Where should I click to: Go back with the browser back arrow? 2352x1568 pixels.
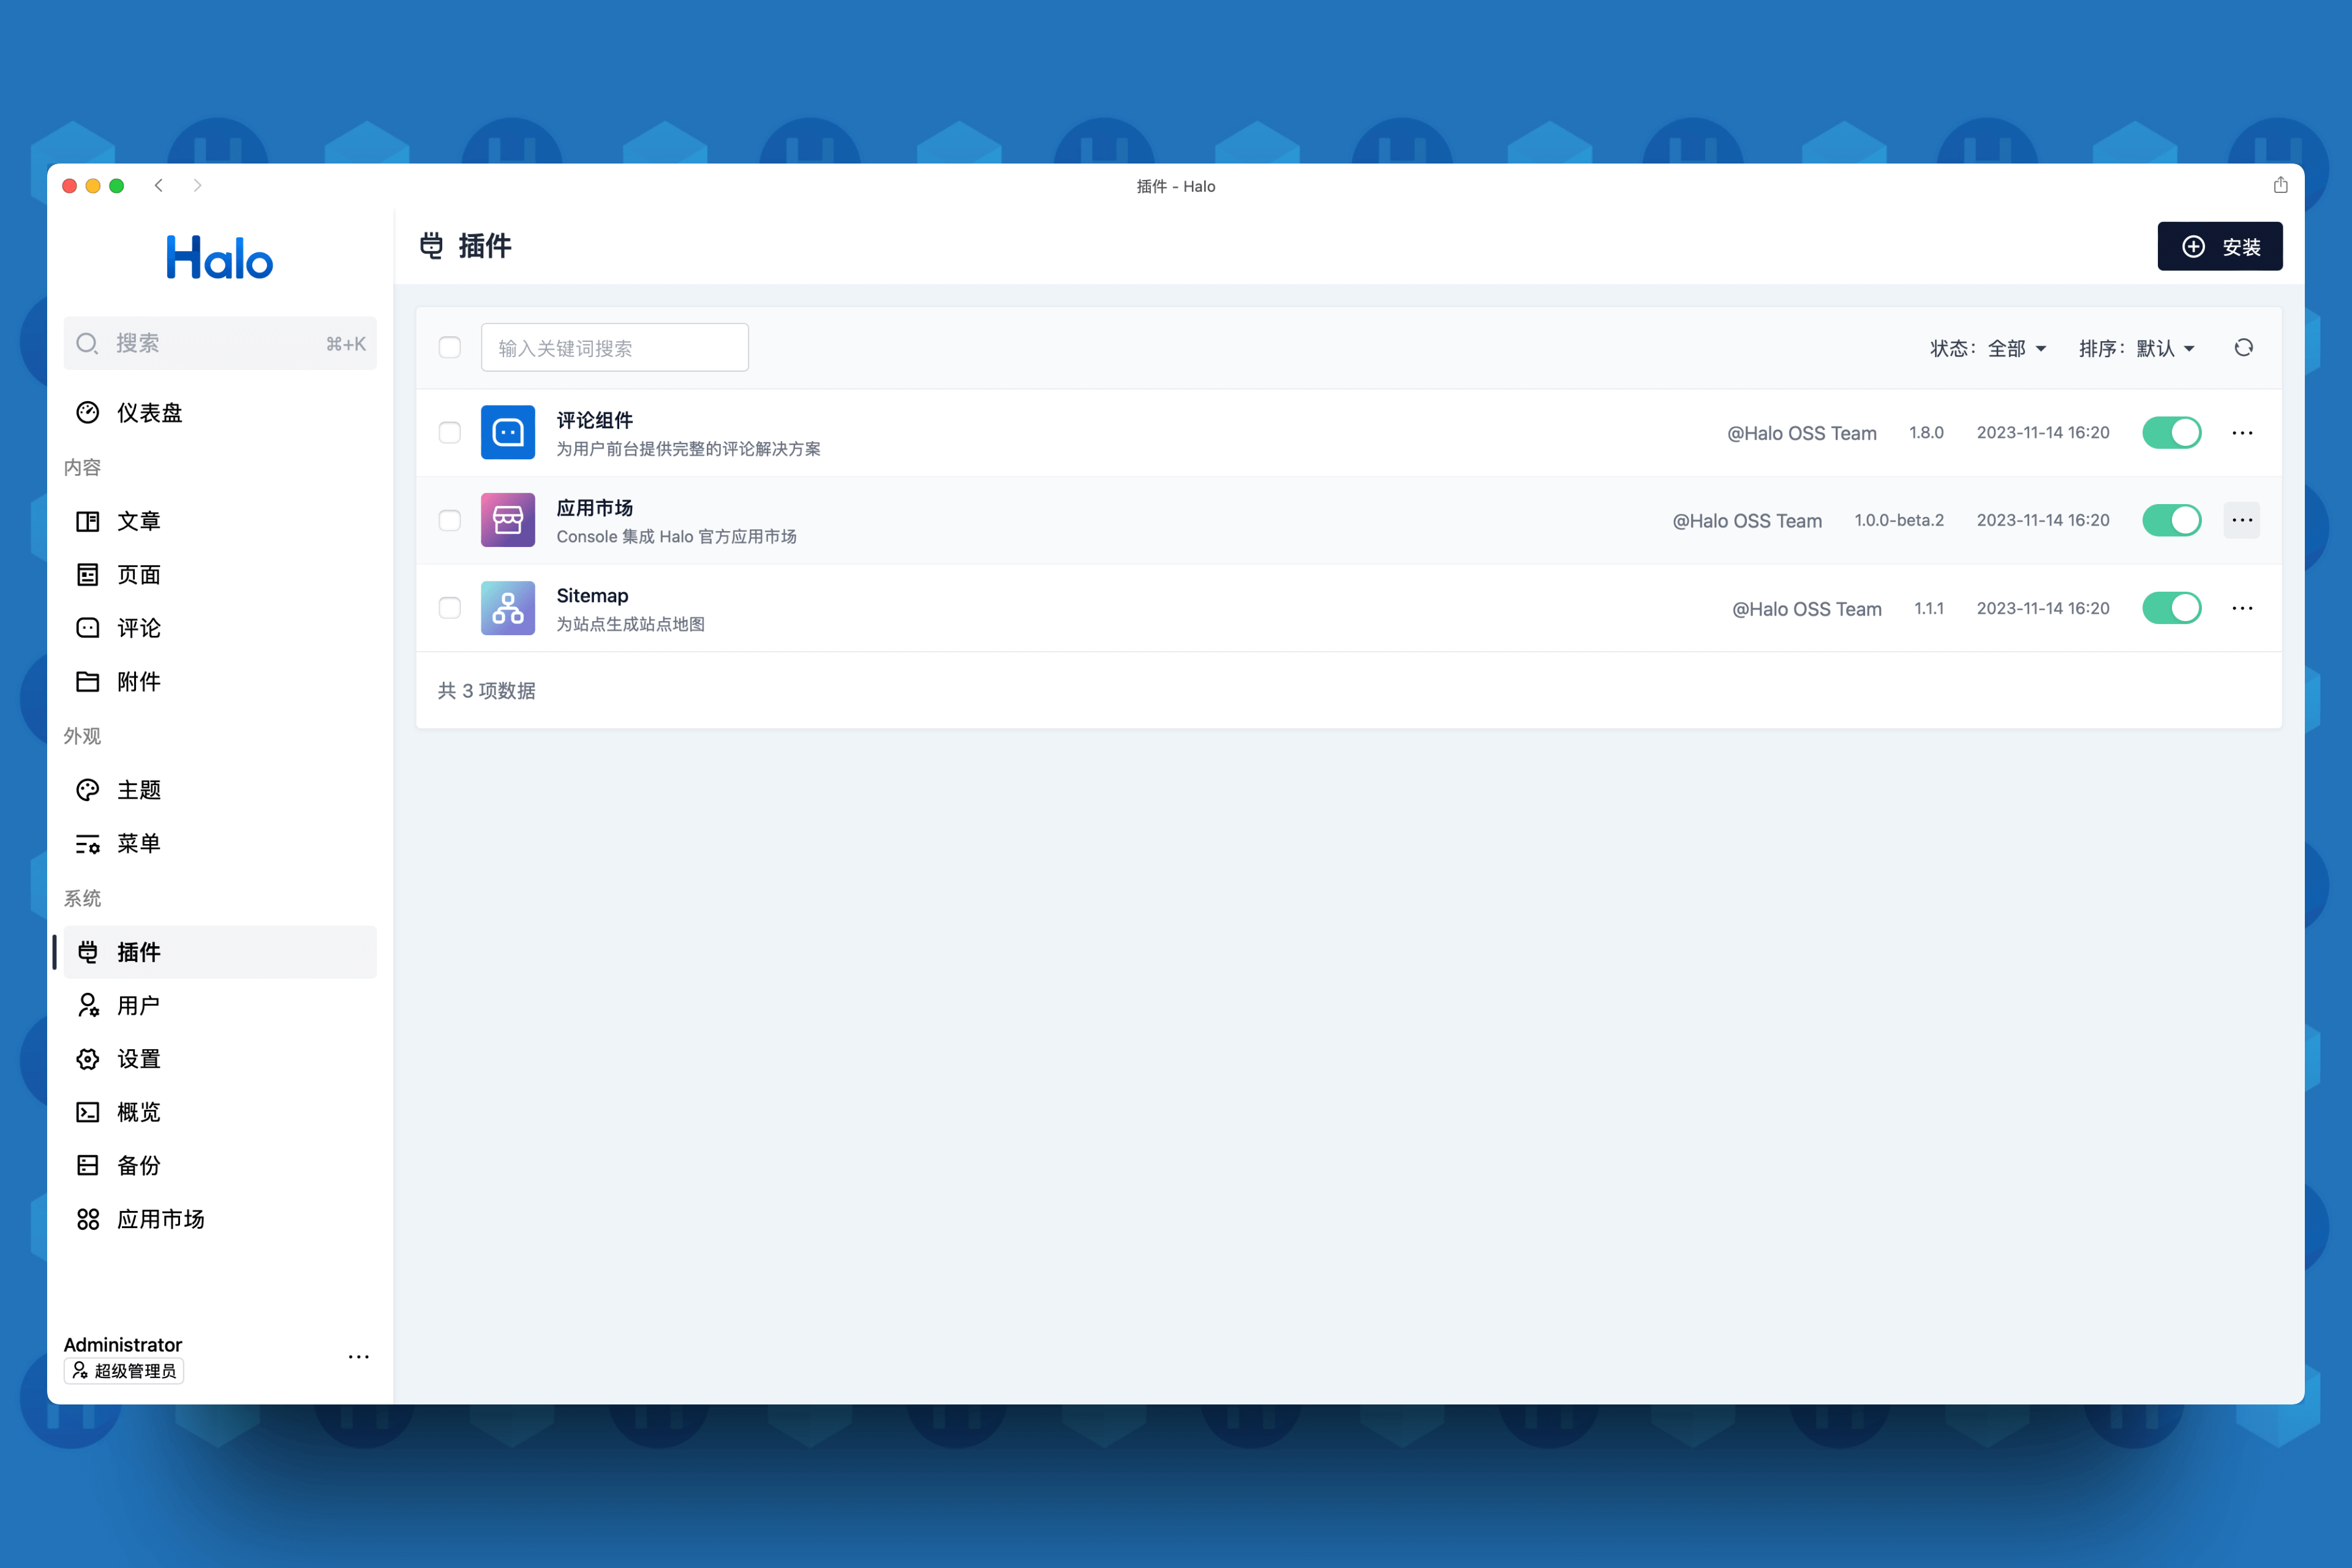159,186
